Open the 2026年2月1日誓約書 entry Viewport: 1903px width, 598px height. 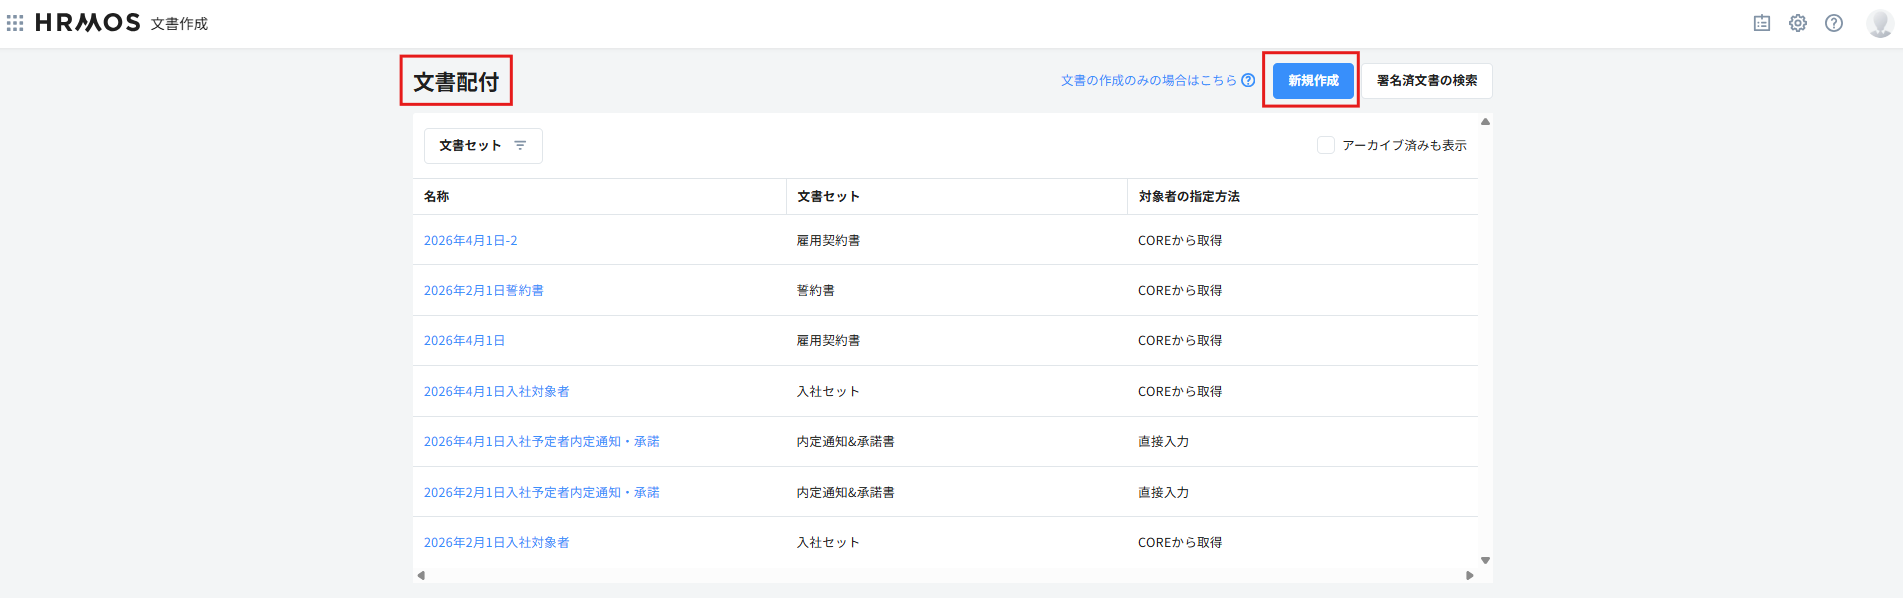[x=484, y=291]
